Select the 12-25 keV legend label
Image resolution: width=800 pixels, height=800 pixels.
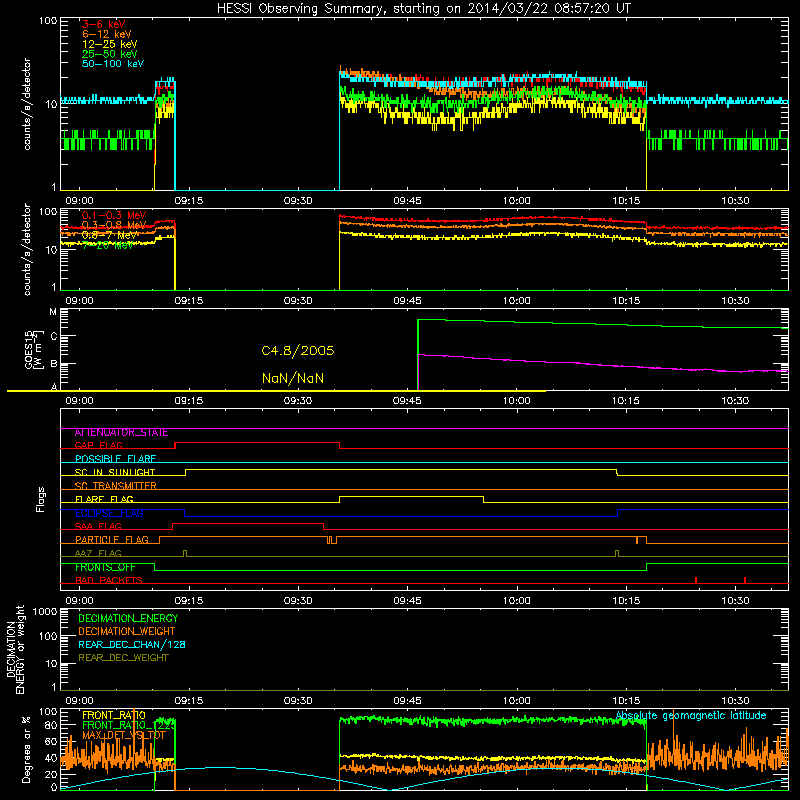pyautogui.click(x=110, y=44)
